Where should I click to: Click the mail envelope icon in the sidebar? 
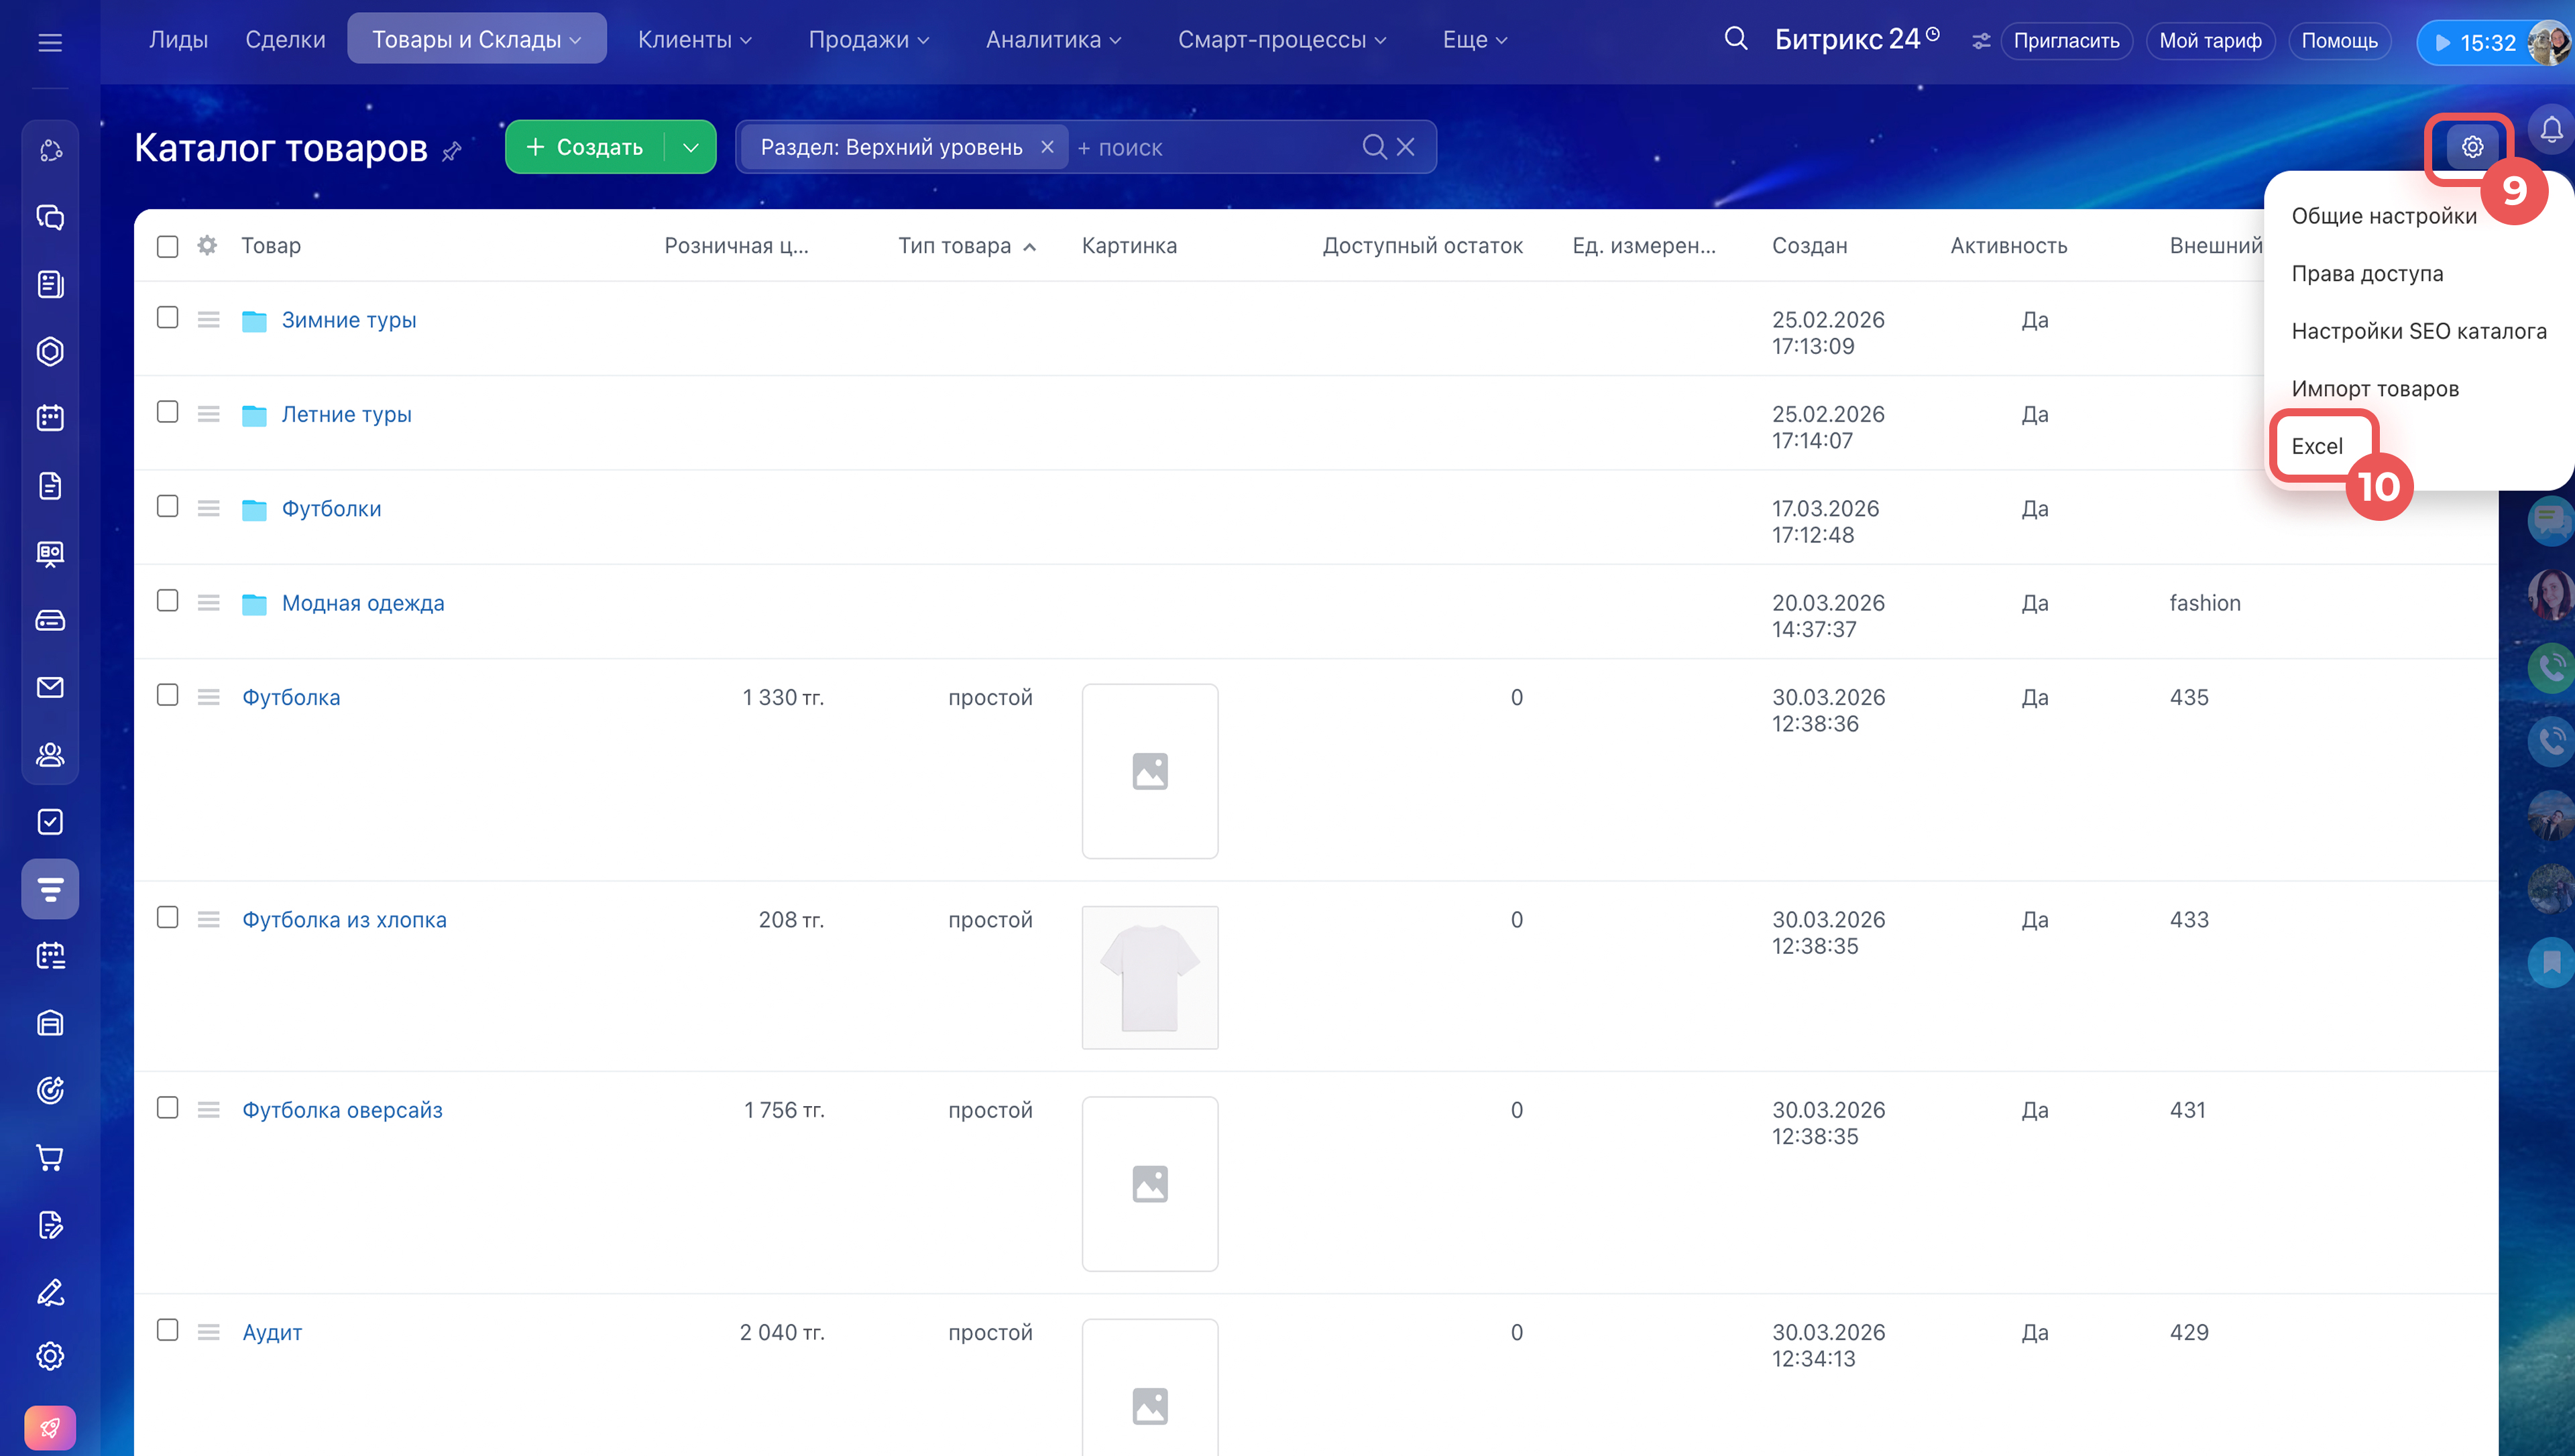tap(50, 687)
